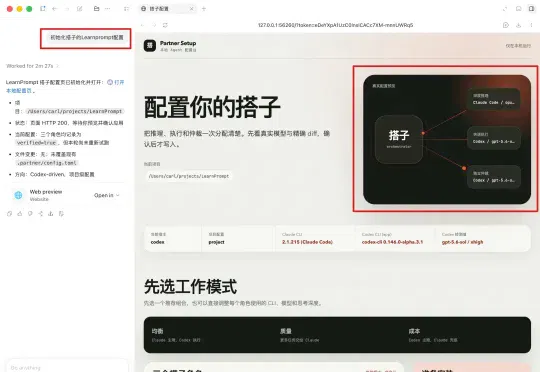Click the middle Codex / gpt node in diagram

tap(493, 138)
